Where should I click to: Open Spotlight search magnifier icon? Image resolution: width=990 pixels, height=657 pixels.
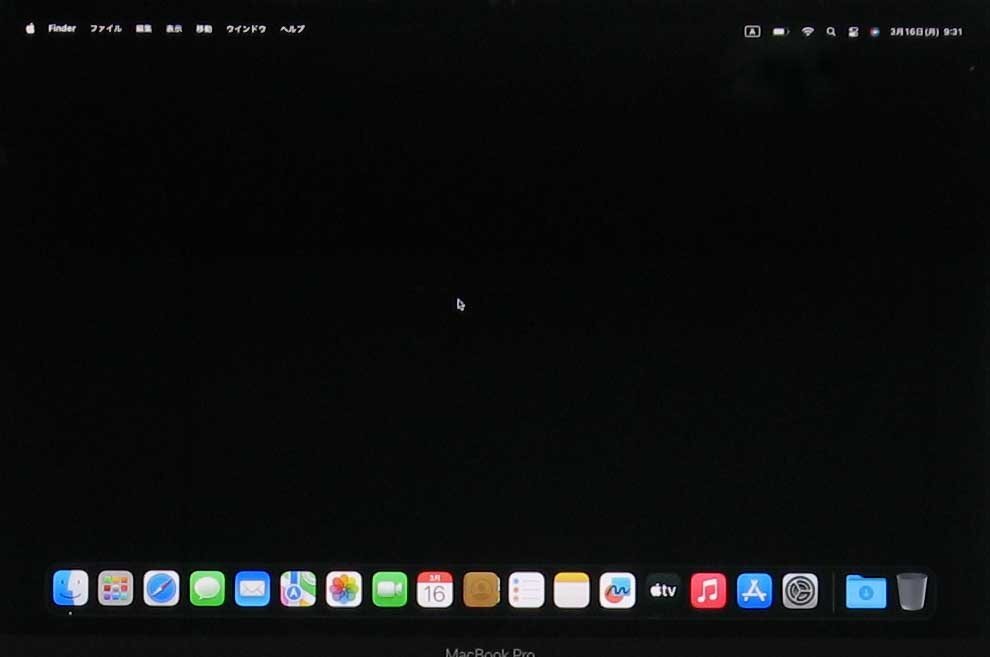831,32
